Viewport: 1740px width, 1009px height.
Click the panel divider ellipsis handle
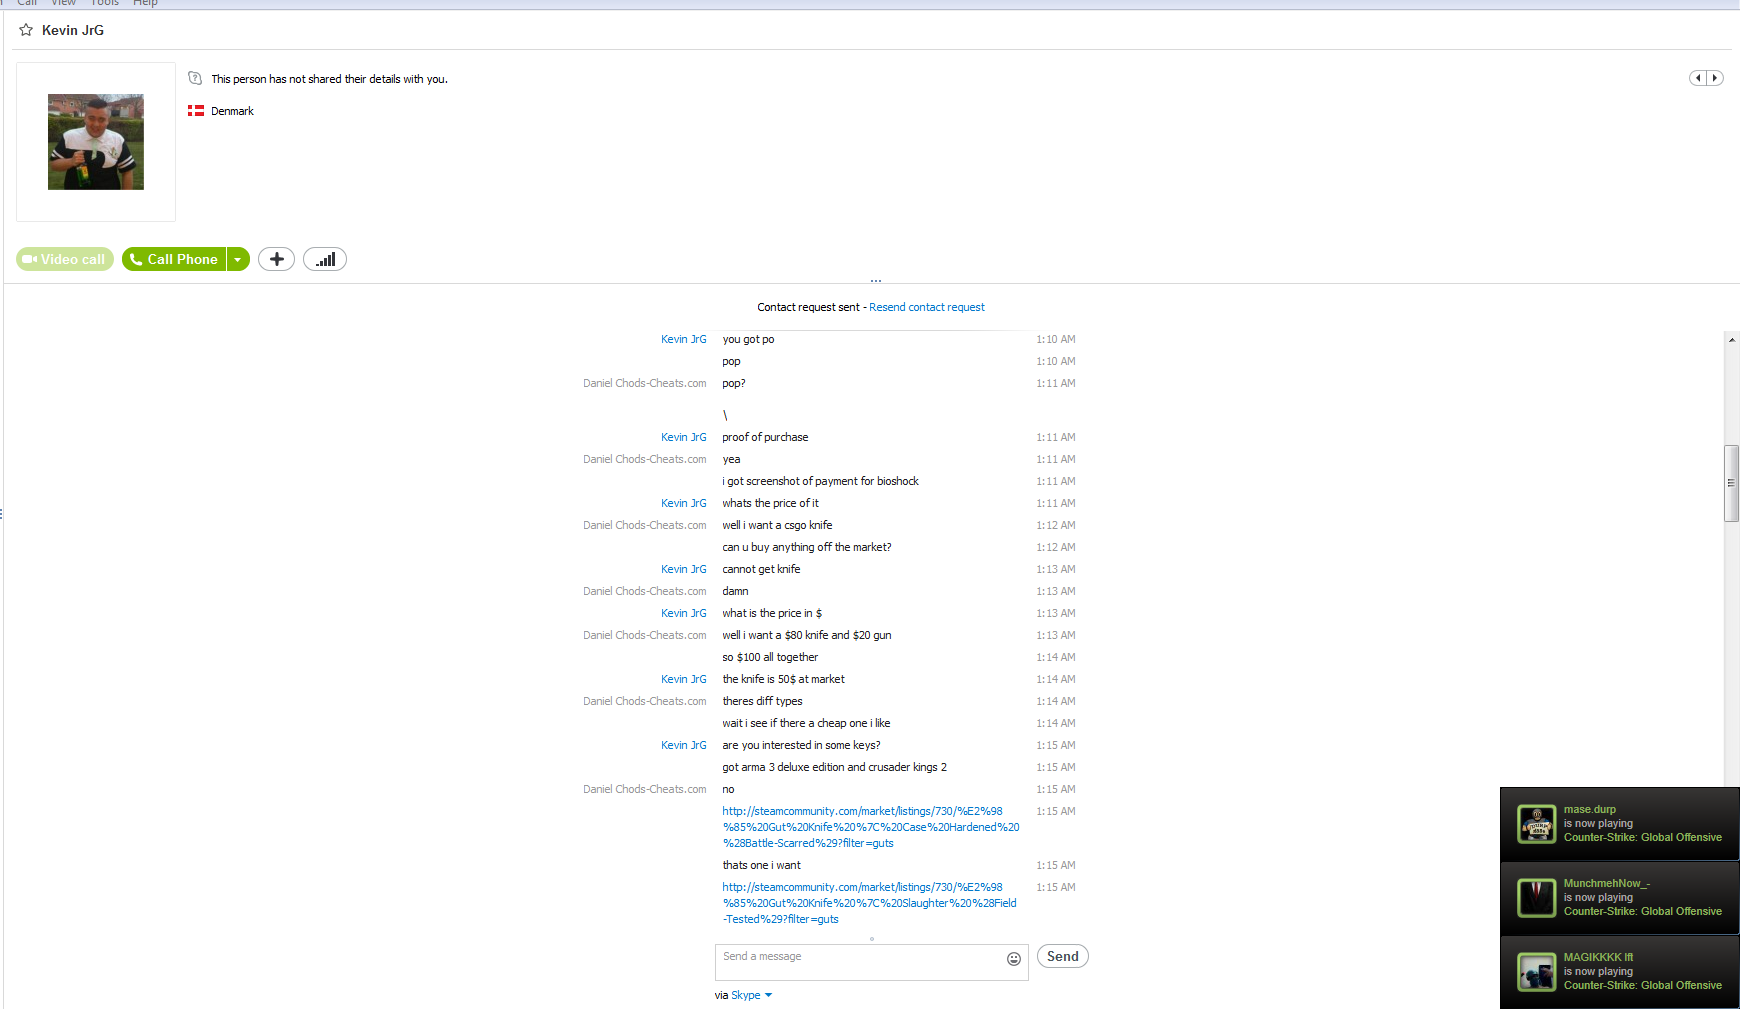pyautogui.click(x=876, y=281)
